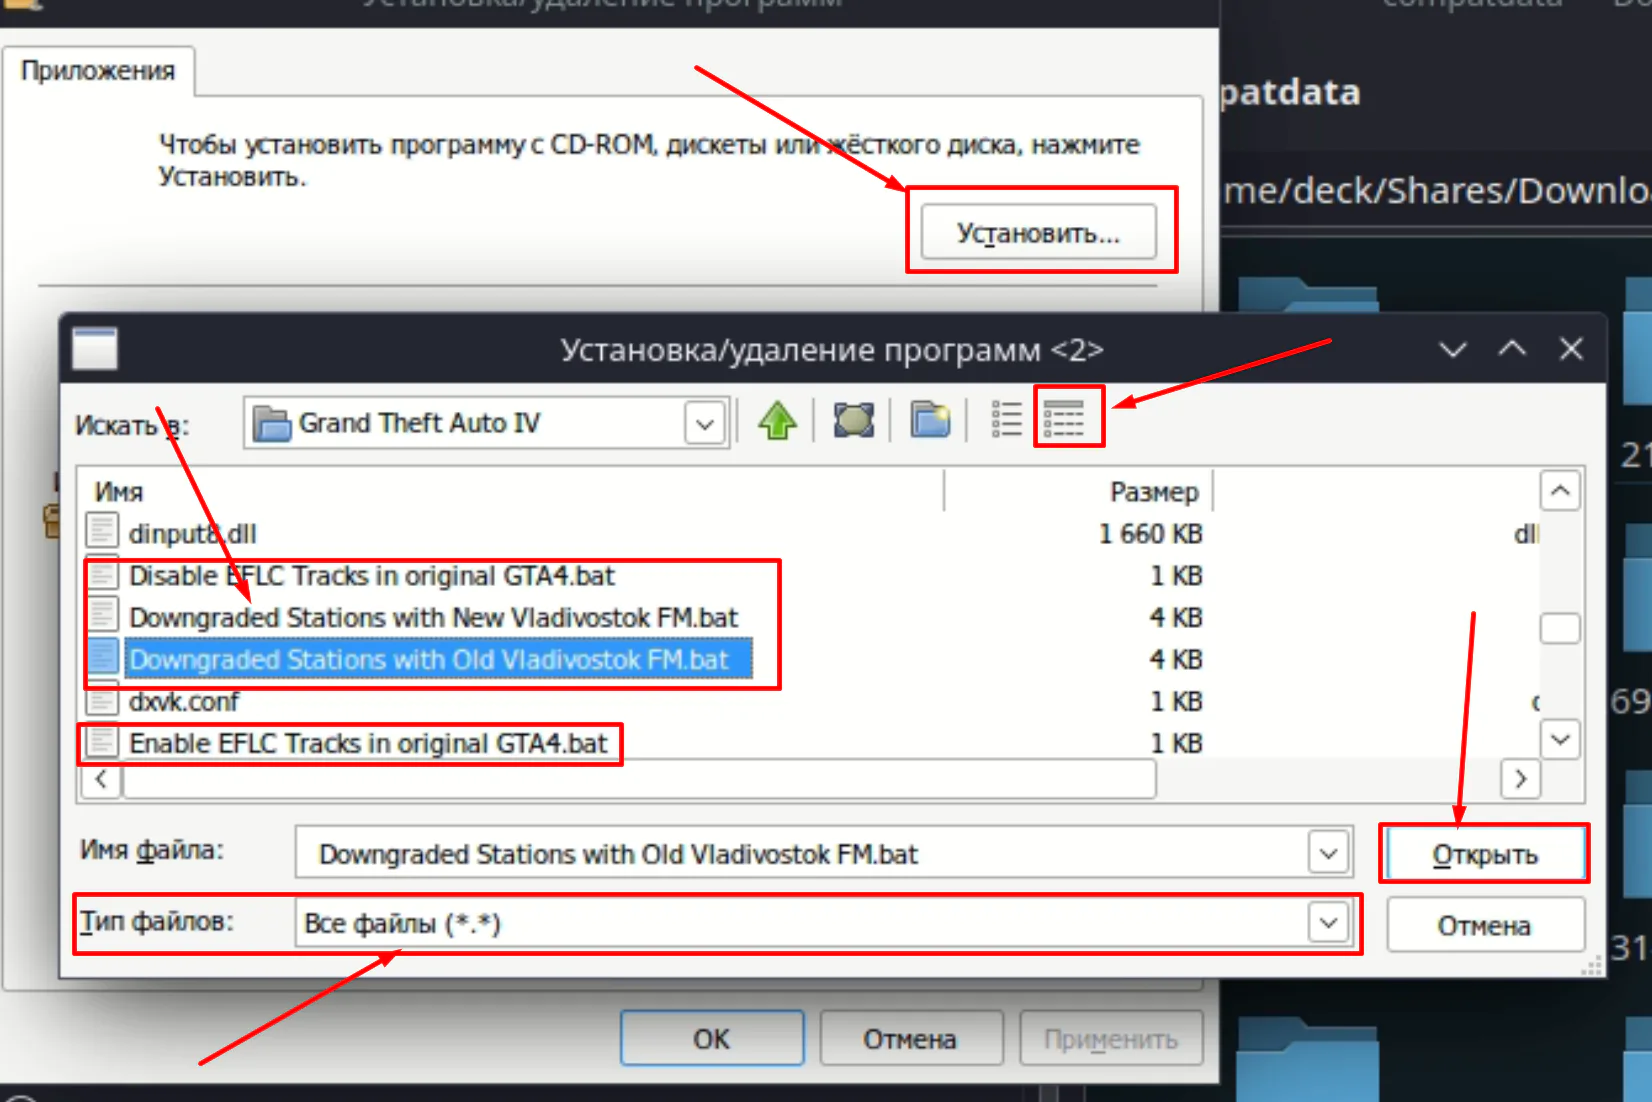The image size is (1652, 1102).
Task: Click folder icon in Grand Theft Auto IV combo
Action: coord(272,424)
